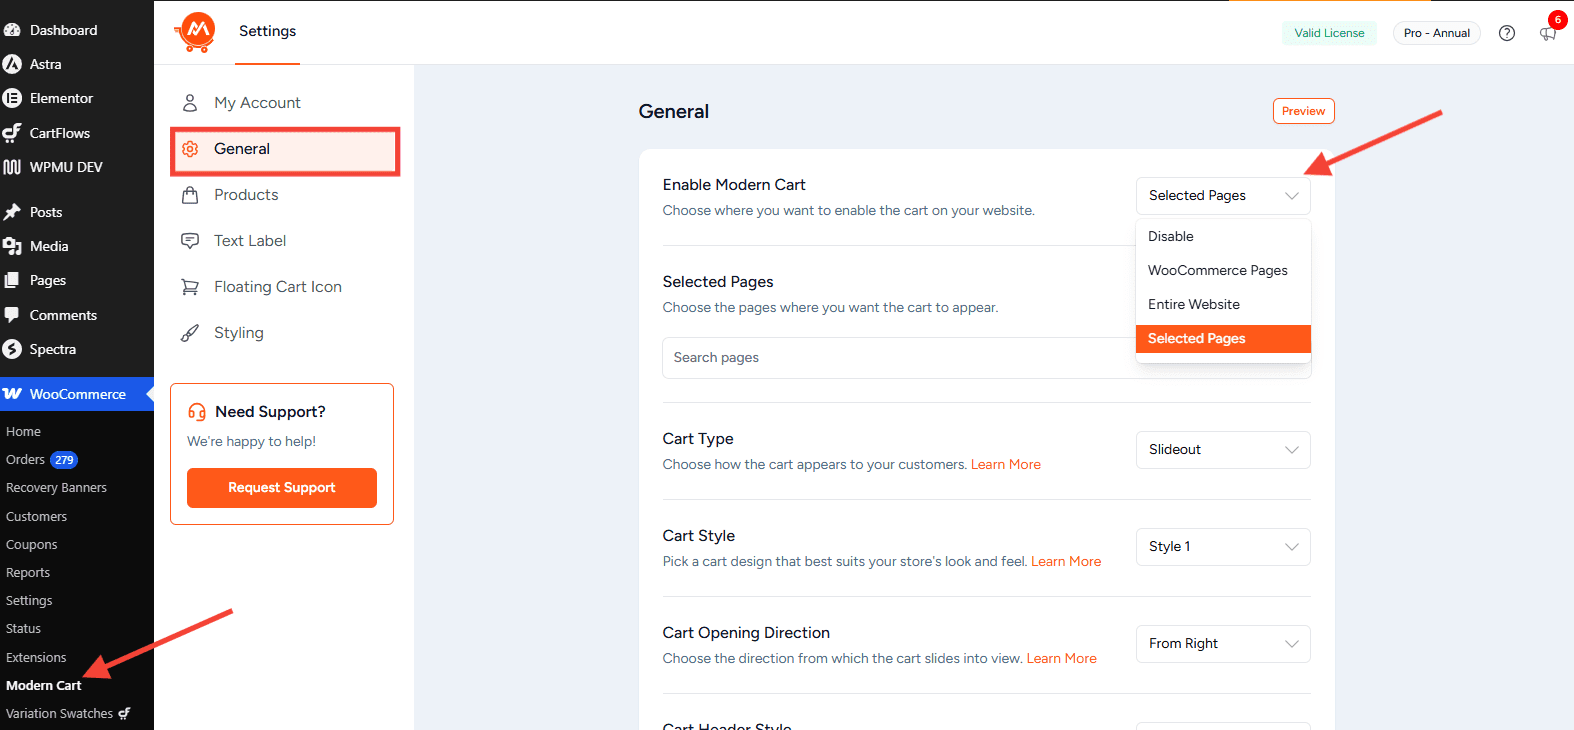Click the red 6 notification badge
The image size is (1574, 730).
click(x=1557, y=20)
